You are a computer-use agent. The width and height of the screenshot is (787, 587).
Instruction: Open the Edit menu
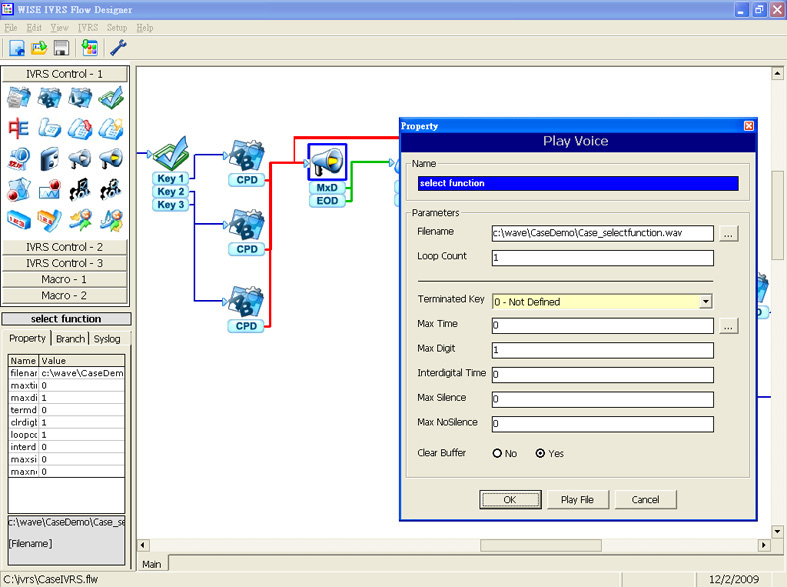click(34, 28)
